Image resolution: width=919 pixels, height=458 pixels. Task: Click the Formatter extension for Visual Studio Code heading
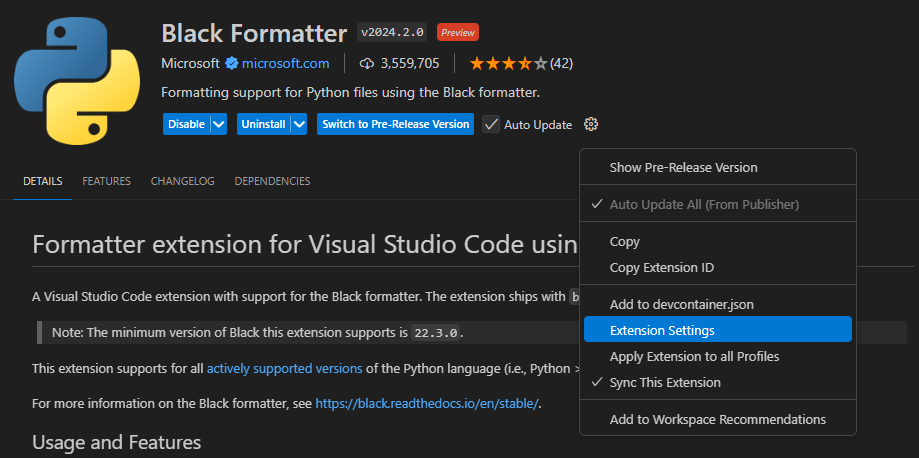tap(305, 245)
